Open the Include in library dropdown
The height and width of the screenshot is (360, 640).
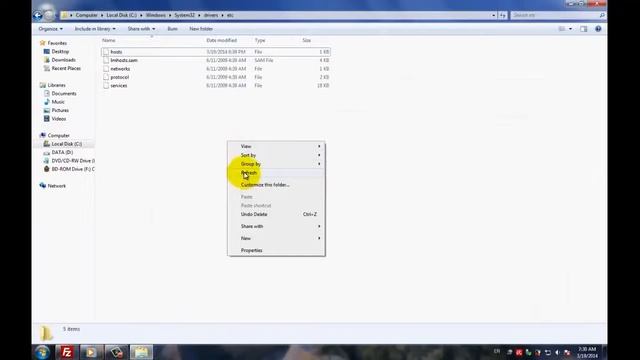[95, 29]
